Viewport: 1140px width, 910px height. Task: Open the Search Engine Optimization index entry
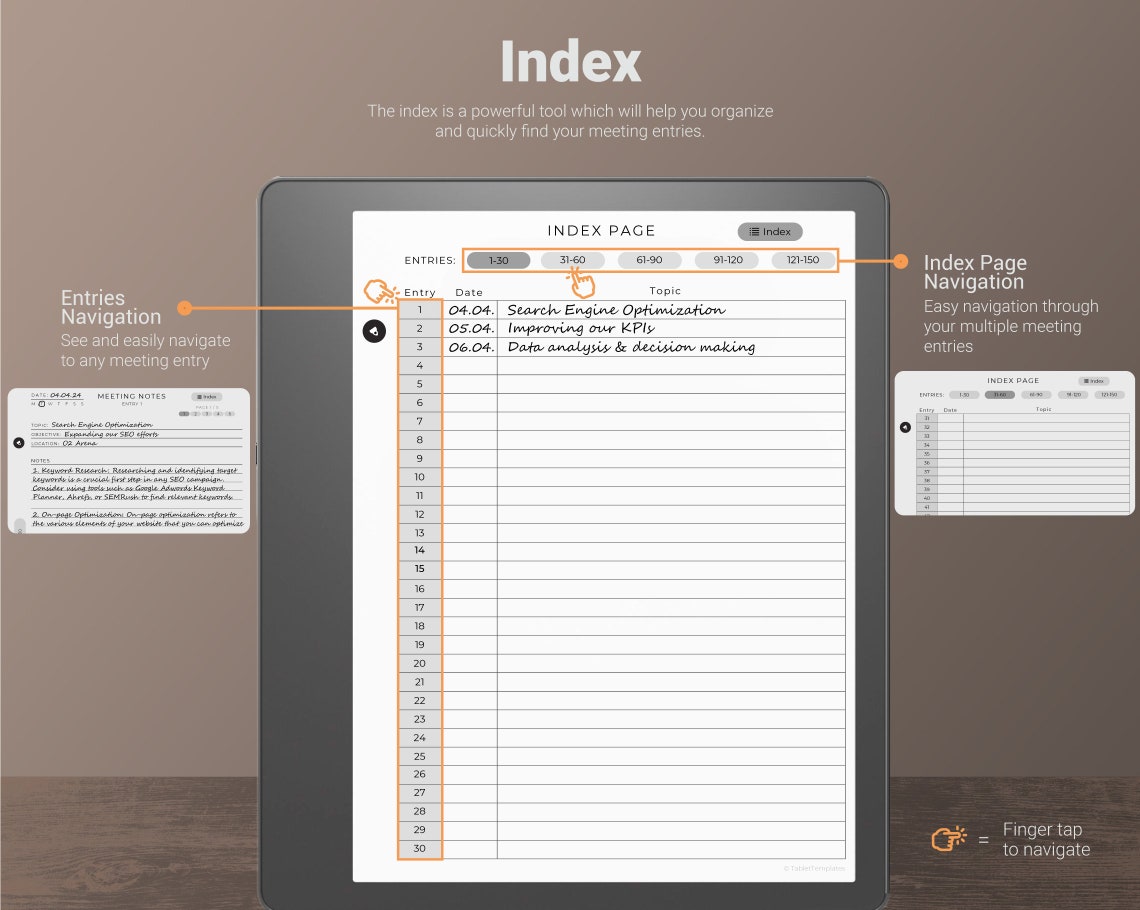click(614, 309)
